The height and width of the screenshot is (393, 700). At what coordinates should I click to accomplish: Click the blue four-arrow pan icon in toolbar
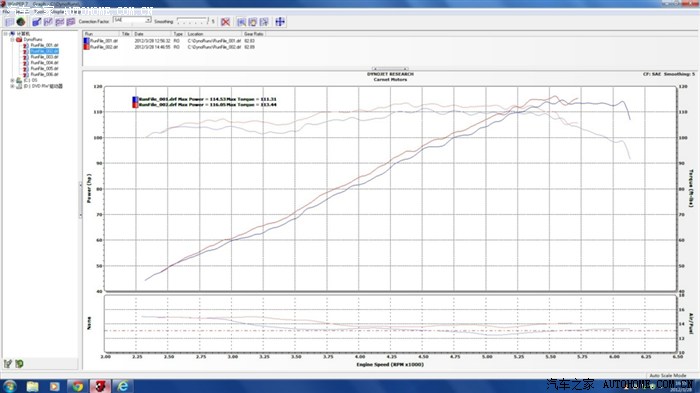tap(280, 21)
